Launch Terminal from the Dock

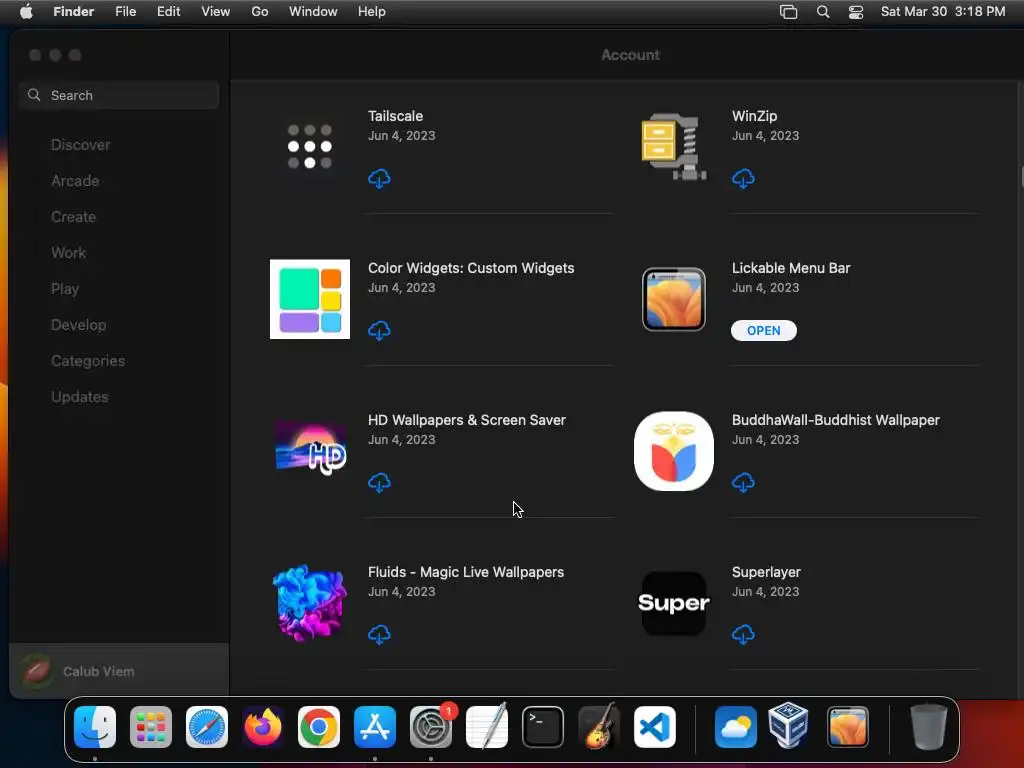543,727
